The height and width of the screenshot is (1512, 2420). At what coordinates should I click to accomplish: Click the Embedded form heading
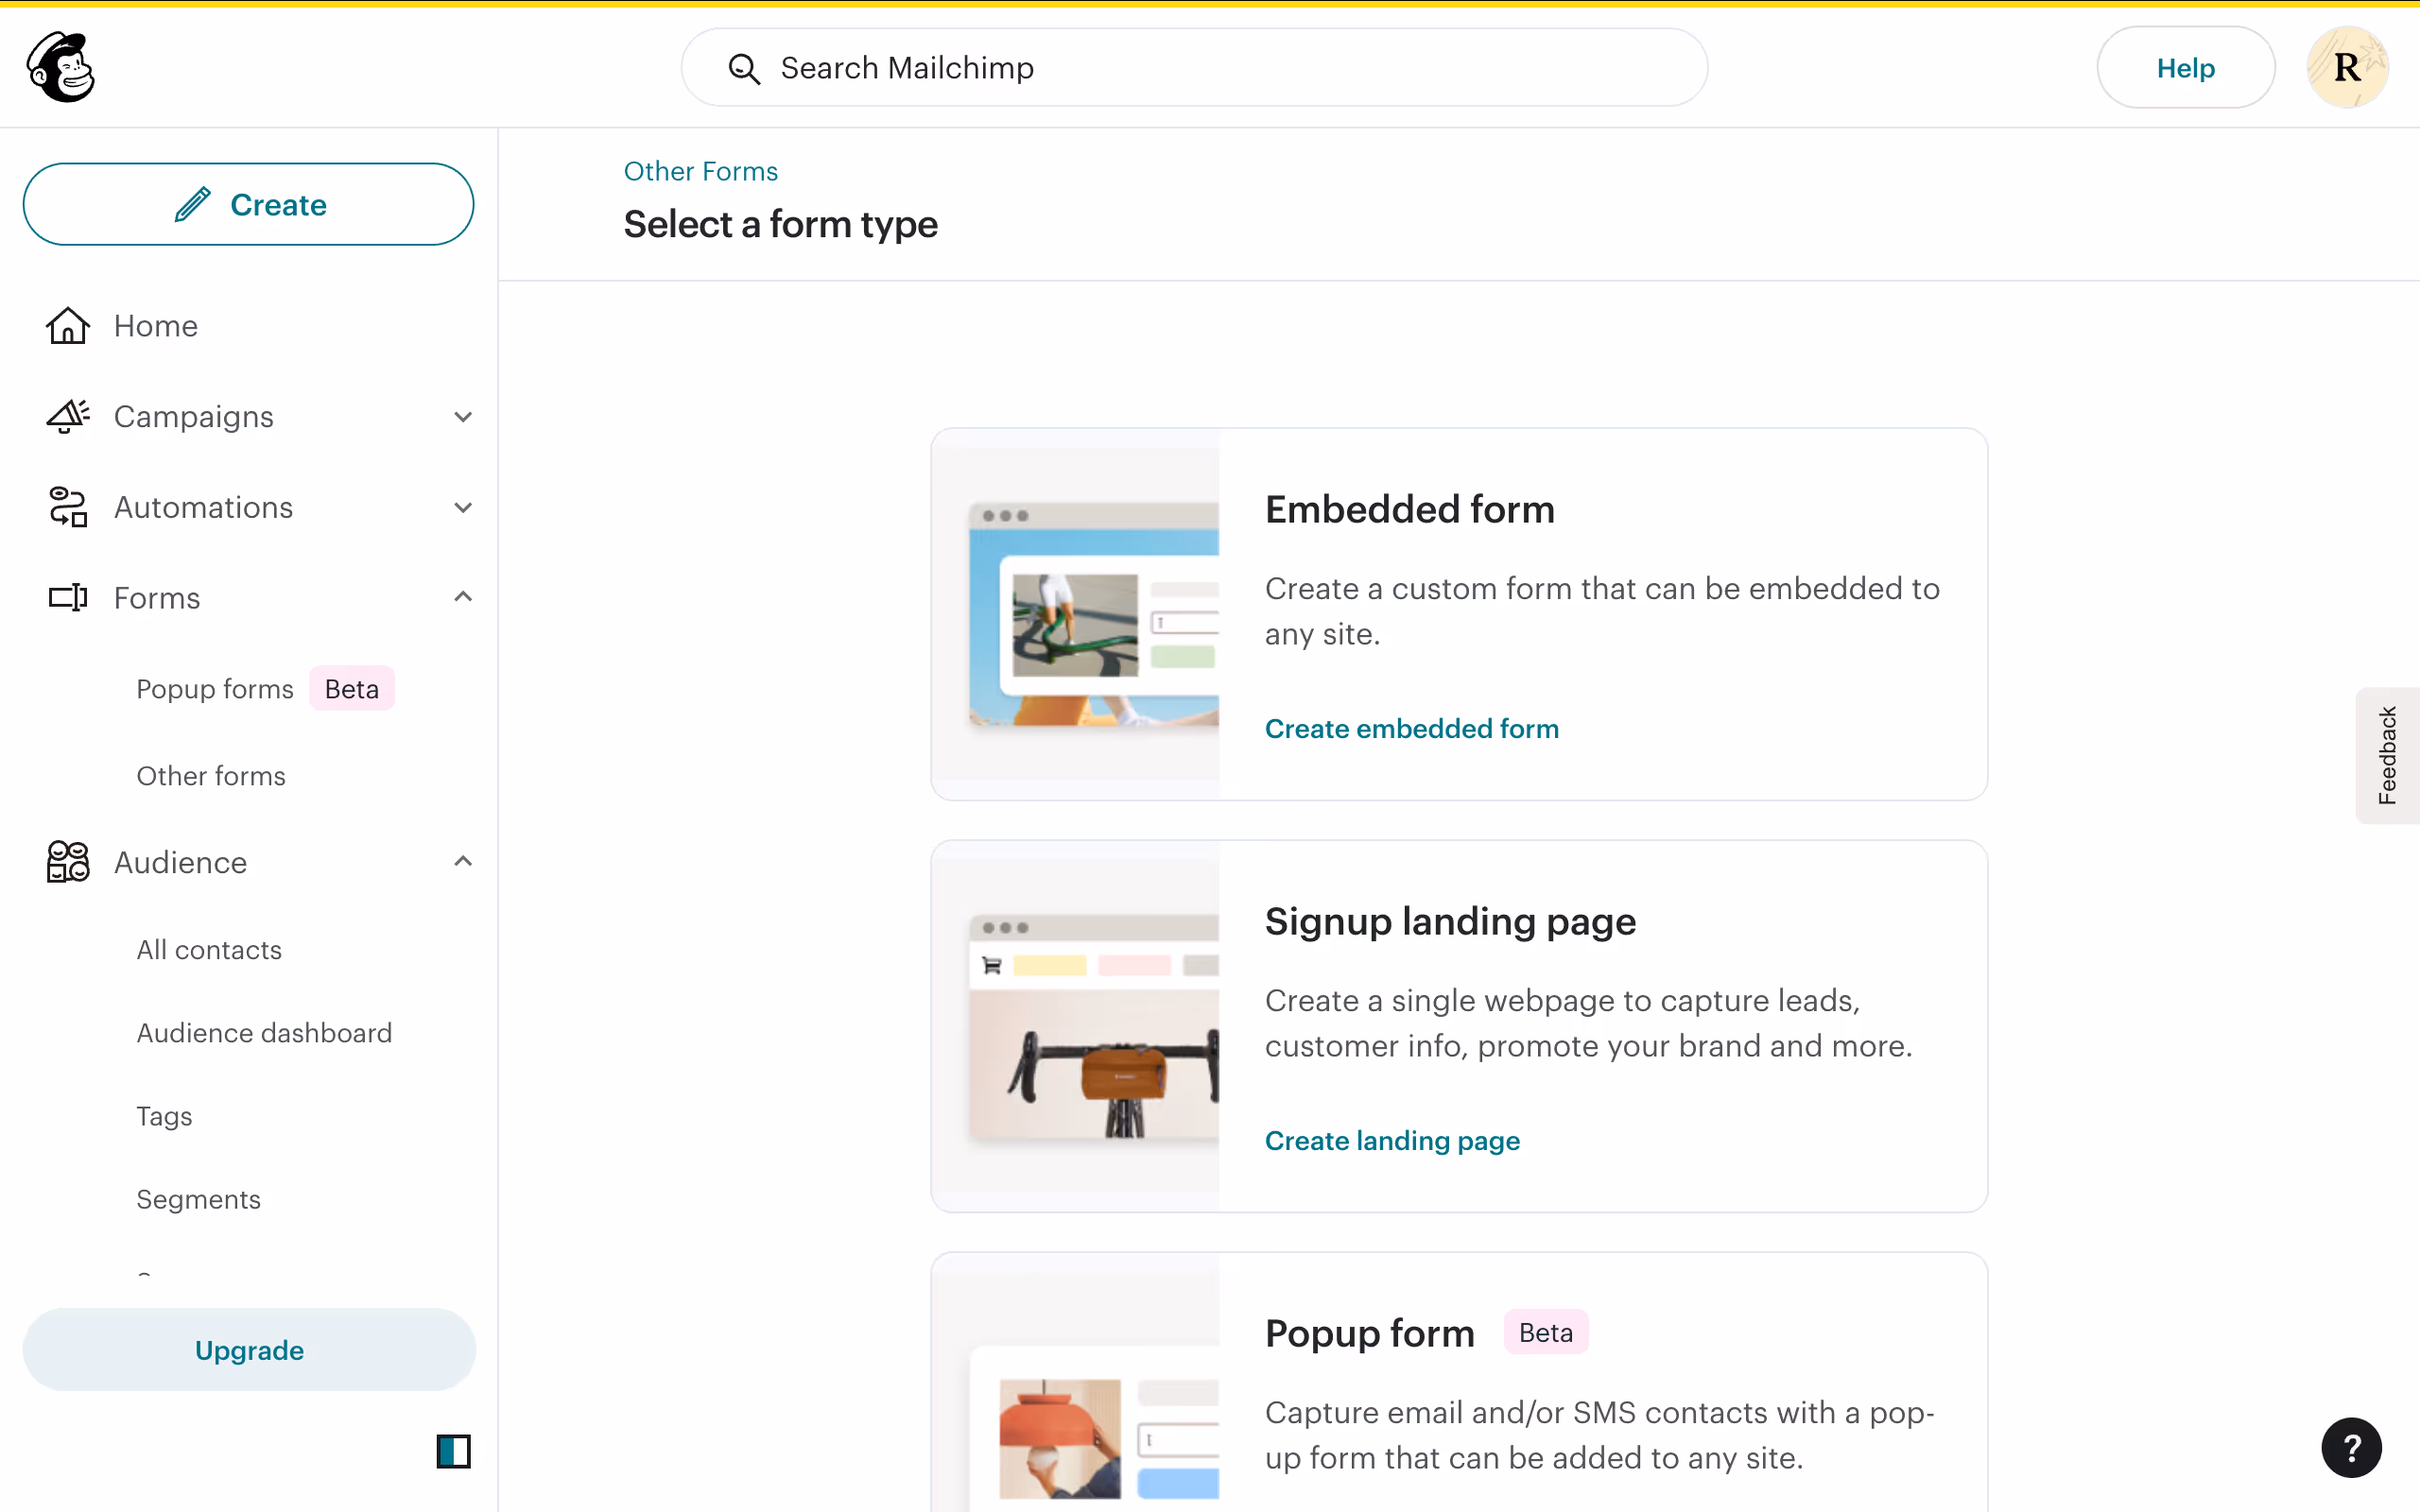click(x=1409, y=509)
